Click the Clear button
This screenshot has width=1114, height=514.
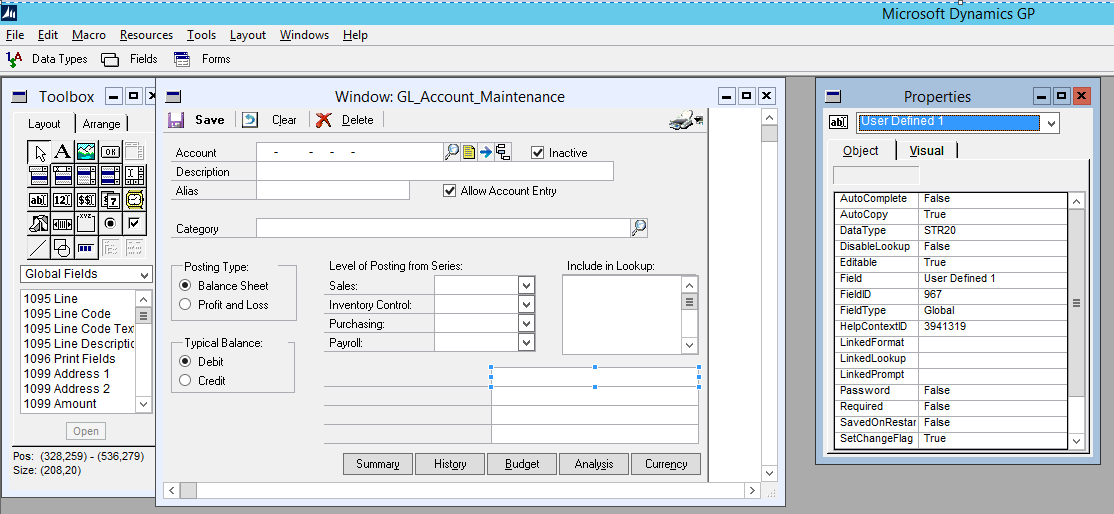pyautogui.click(x=271, y=120)
